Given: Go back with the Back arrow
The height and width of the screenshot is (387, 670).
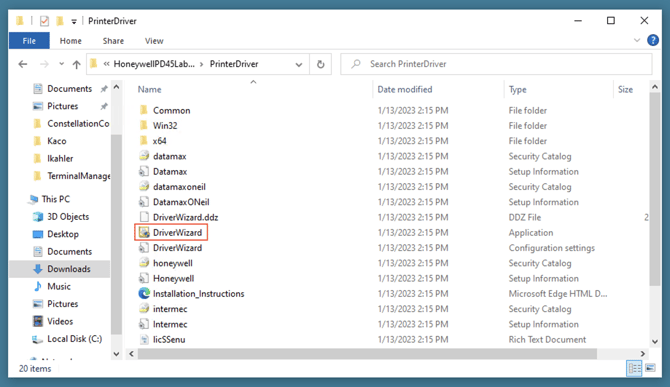Looking at the screenshot, I should [x=23, y=64].
